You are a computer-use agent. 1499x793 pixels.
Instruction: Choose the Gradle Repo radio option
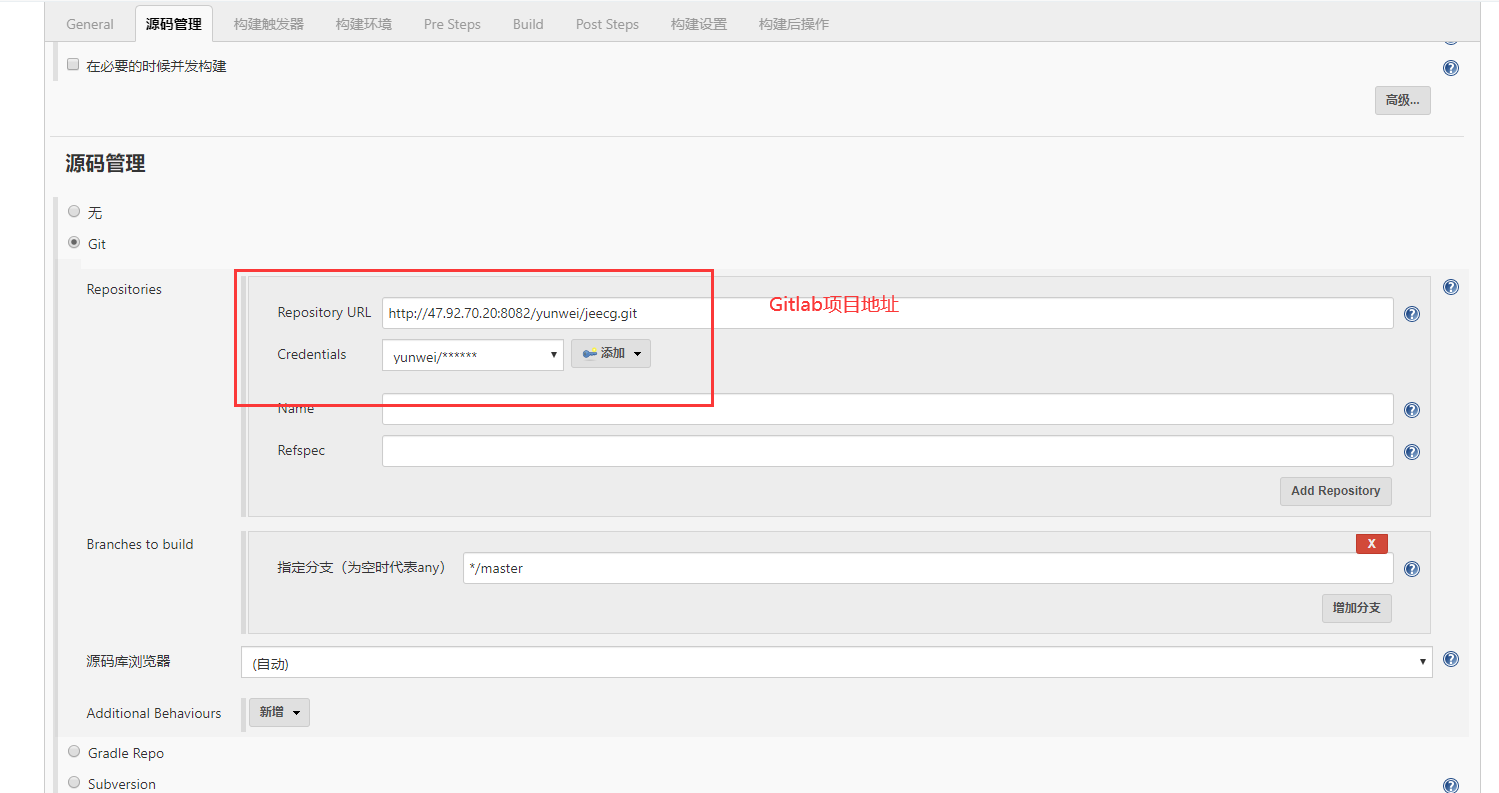click(x=74, y=752)
